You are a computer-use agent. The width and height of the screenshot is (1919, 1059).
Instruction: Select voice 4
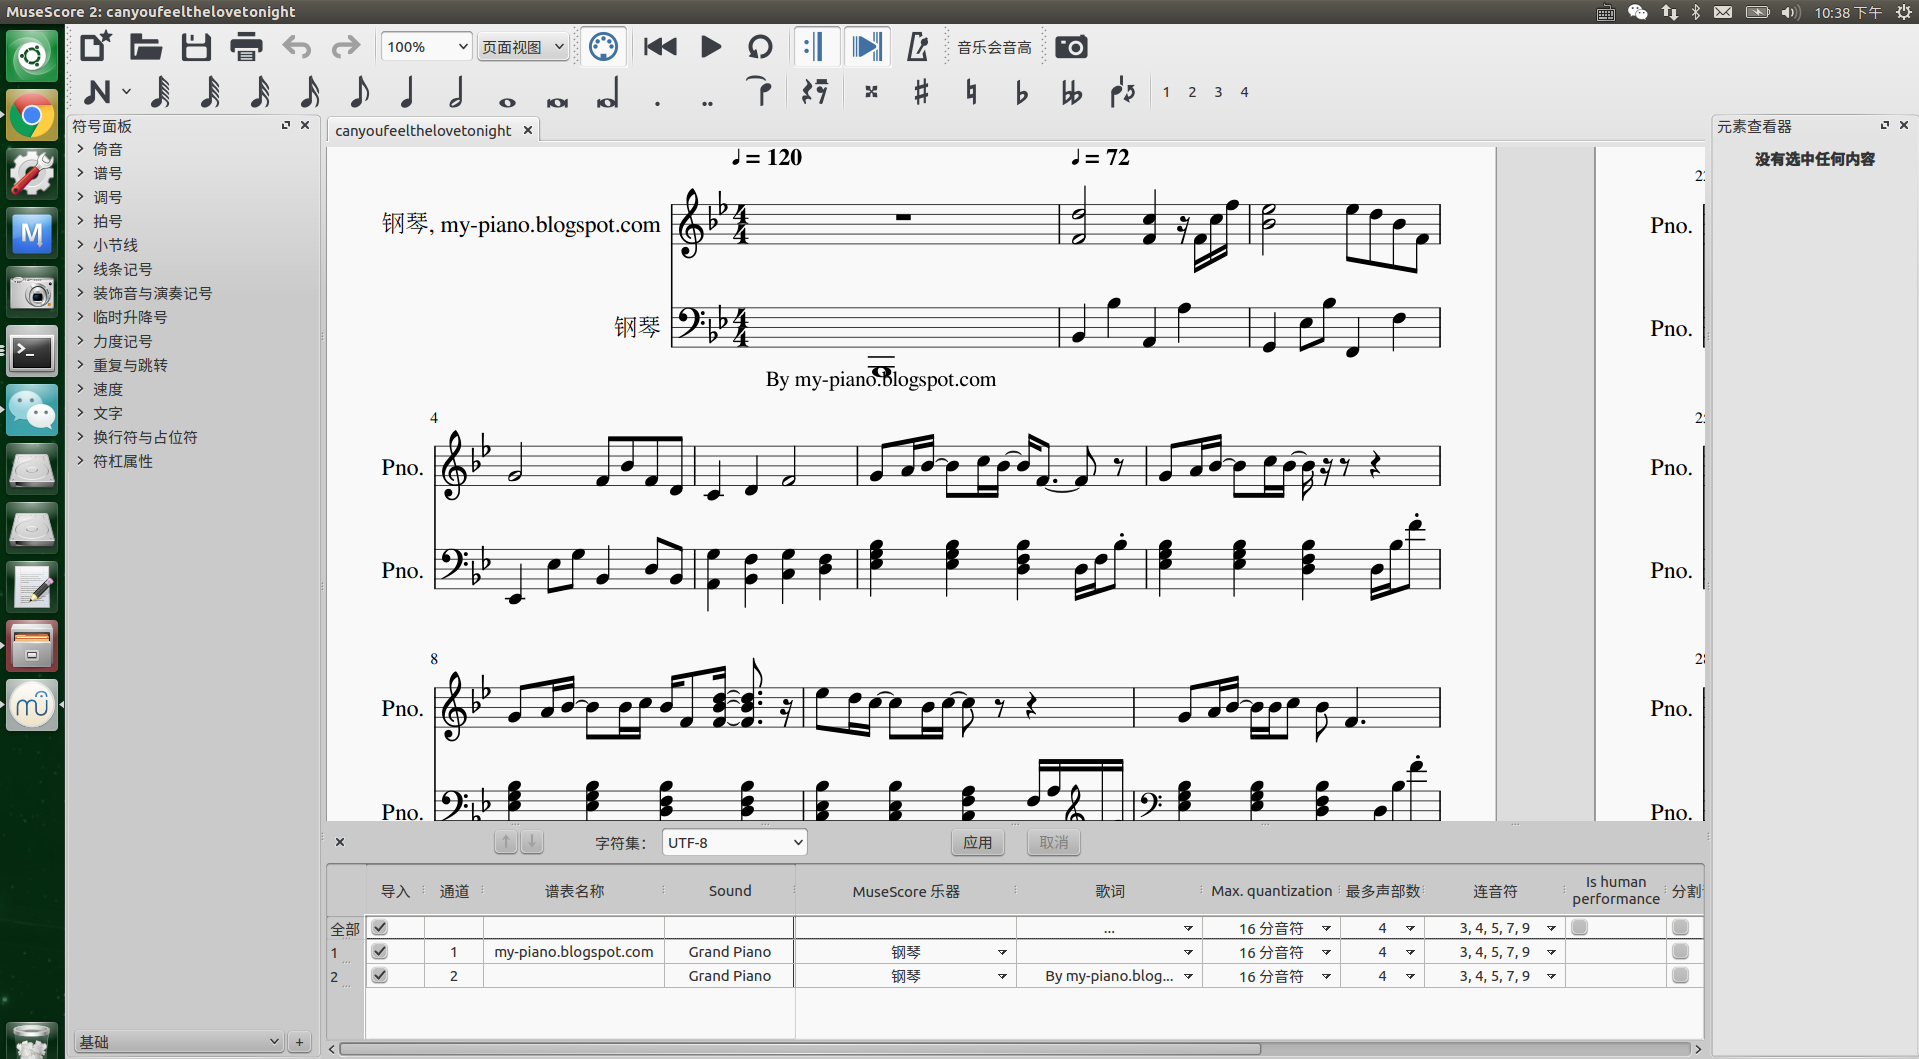point(1244,92)
